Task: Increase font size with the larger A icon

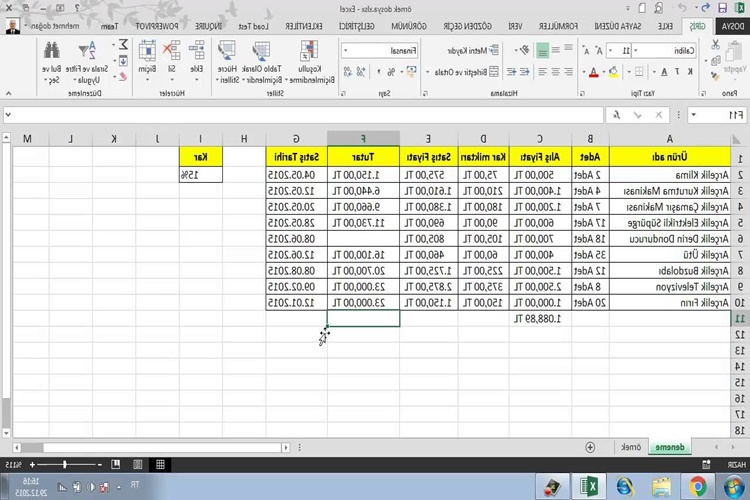Action: tap(599, 50)
